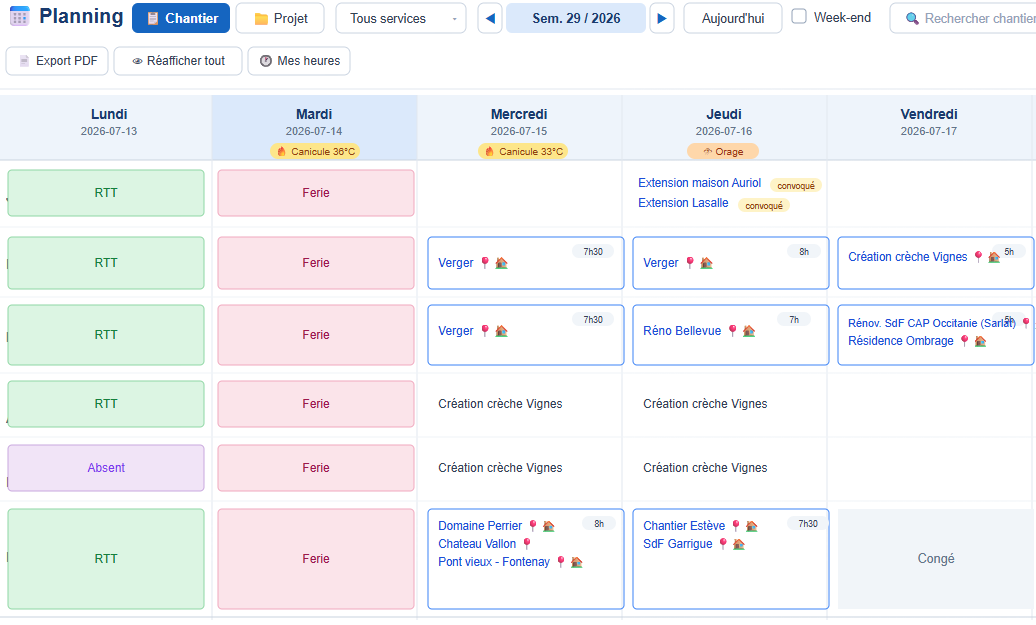
Task: Open the Résidence Ombrage link
Action: click(901, 340)
